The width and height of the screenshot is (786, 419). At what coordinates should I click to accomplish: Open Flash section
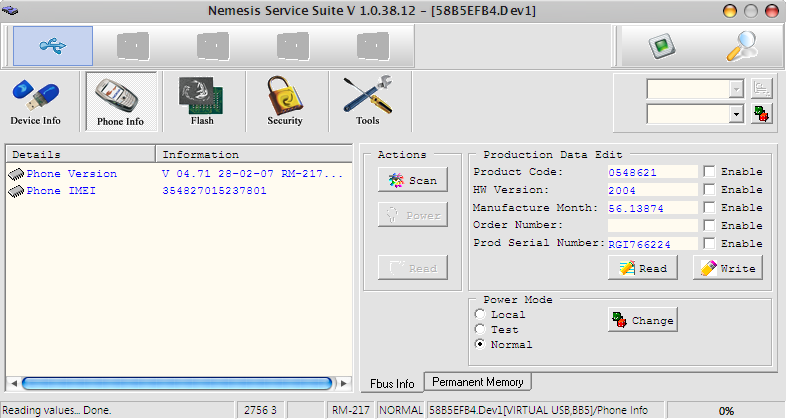pos(202,101)
